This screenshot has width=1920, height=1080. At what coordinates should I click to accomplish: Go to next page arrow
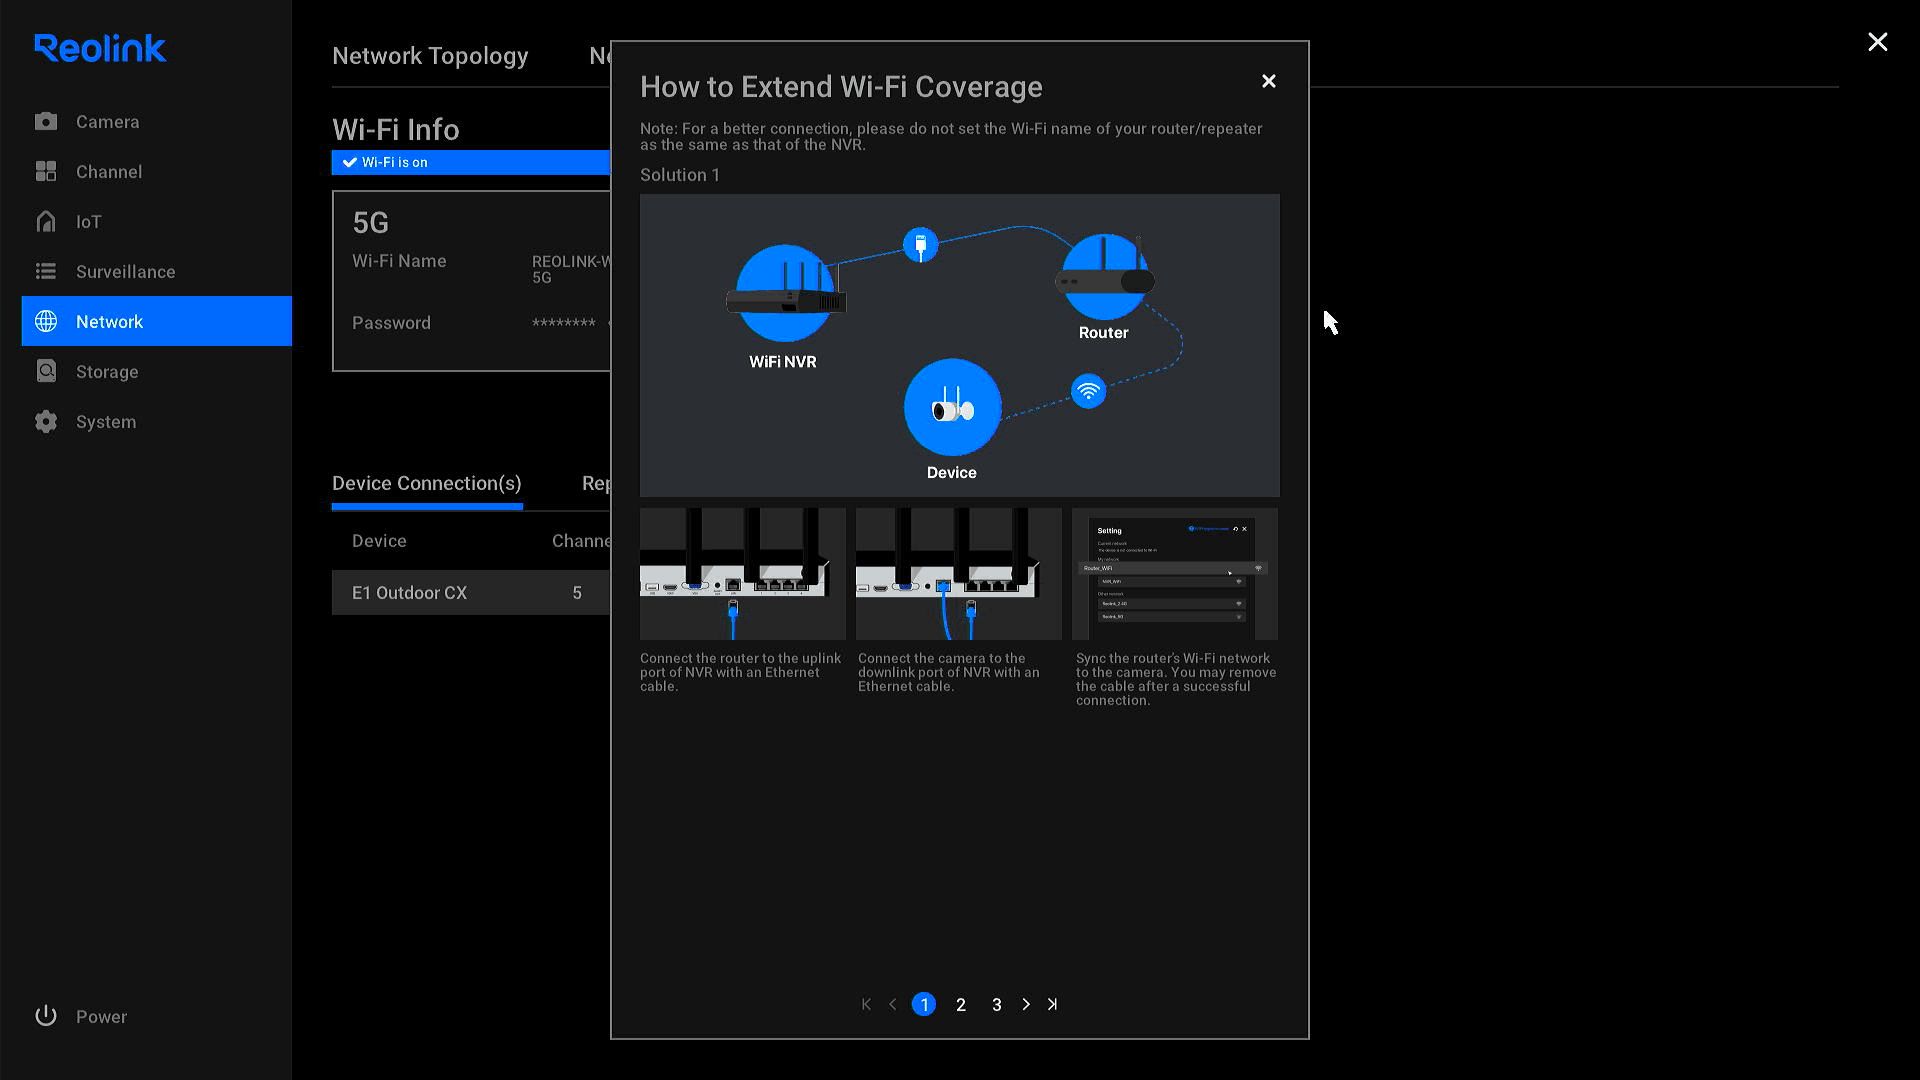(1026, 1004)
